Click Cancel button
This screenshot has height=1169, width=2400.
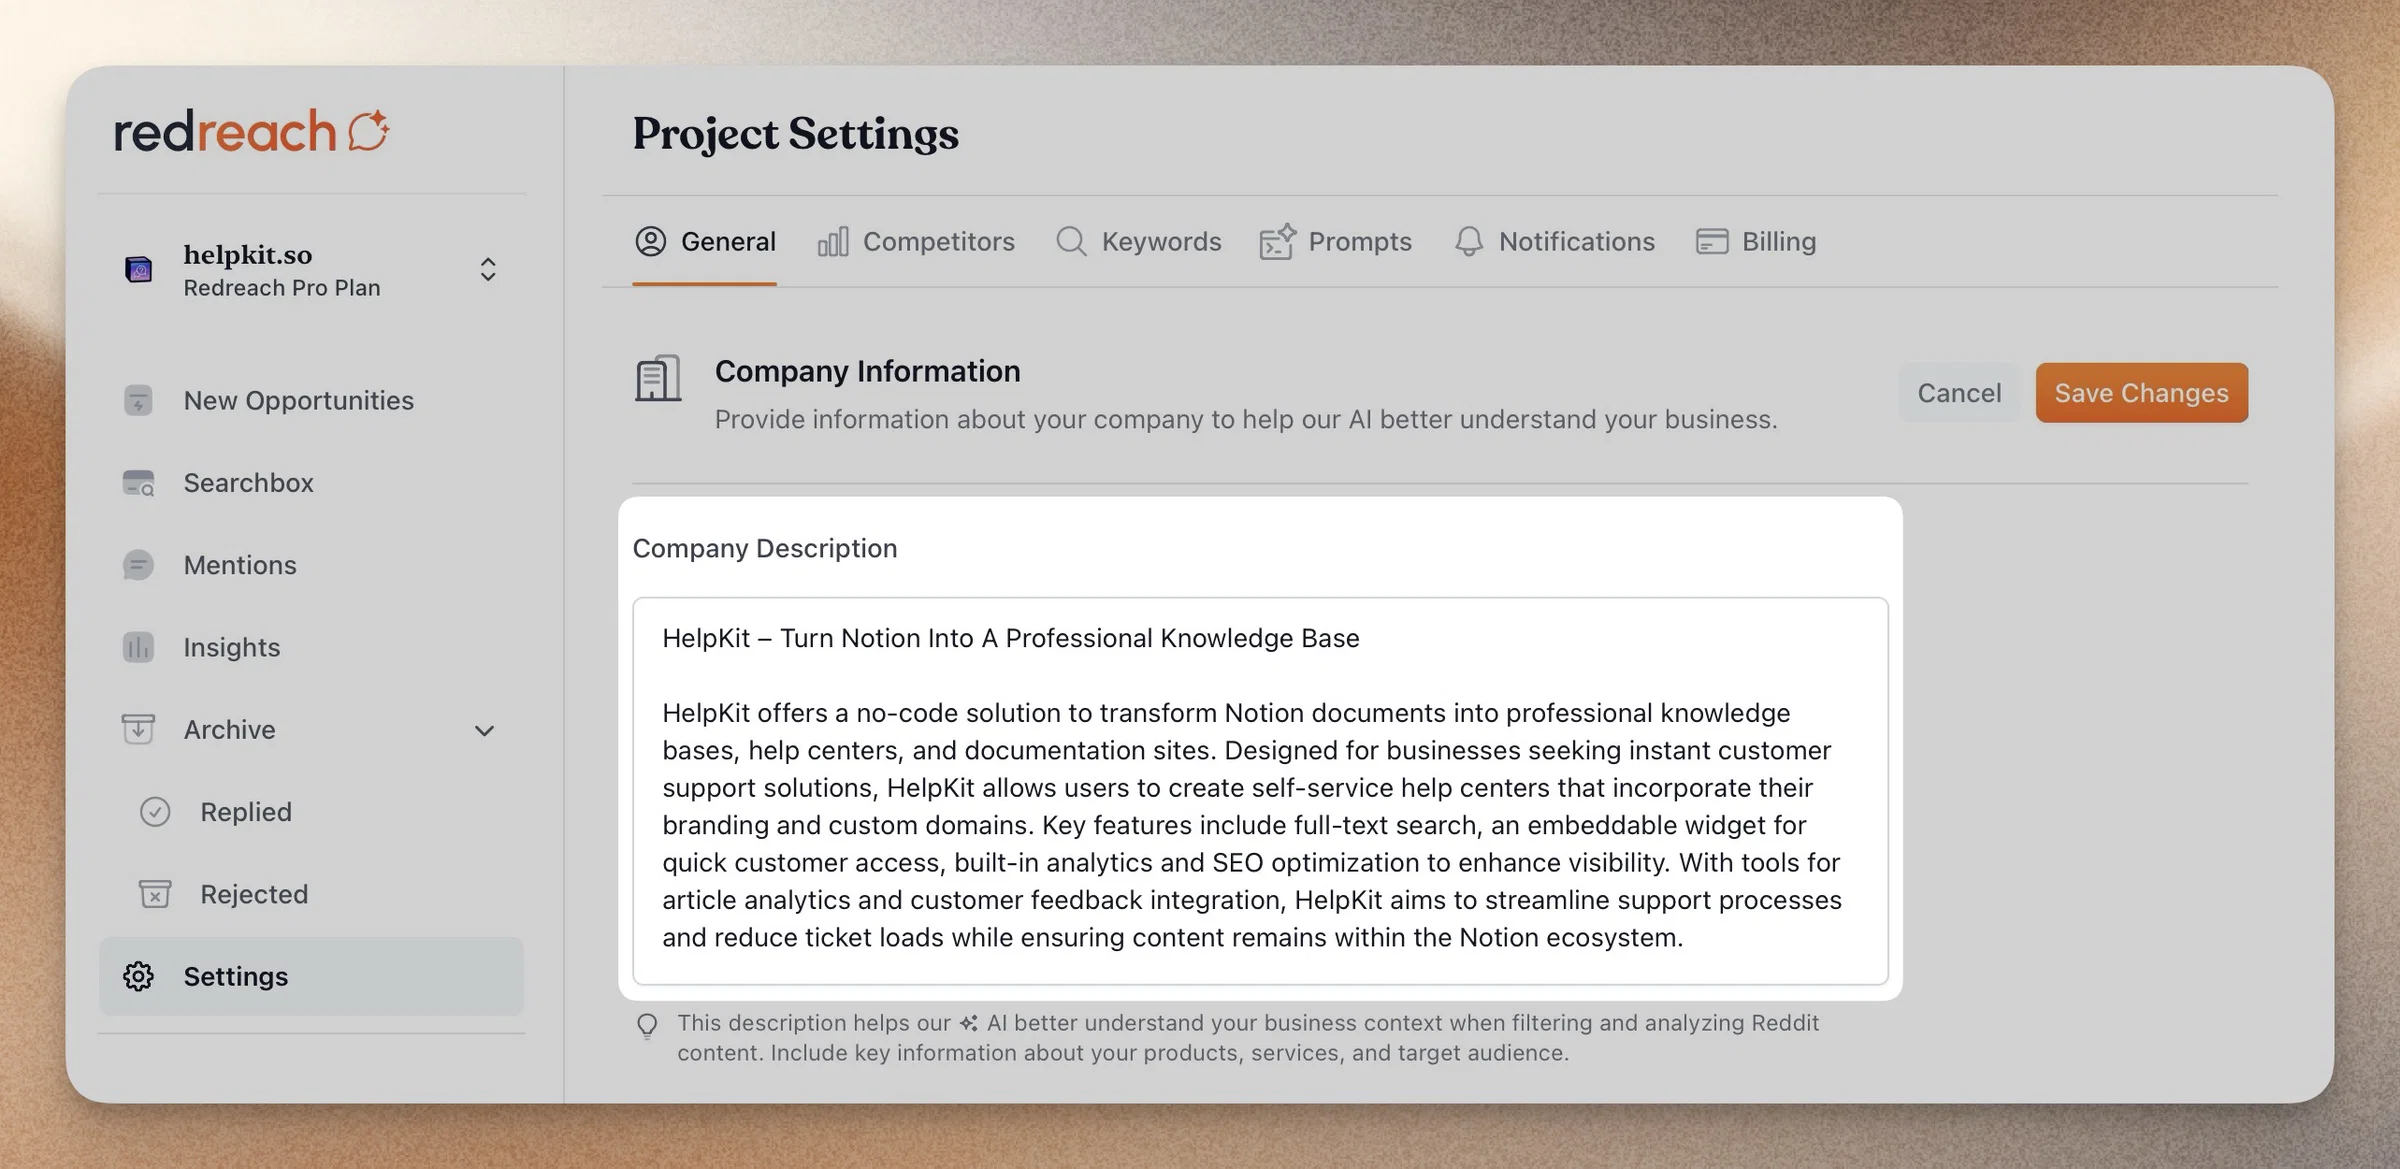[x=1959, y=393]
